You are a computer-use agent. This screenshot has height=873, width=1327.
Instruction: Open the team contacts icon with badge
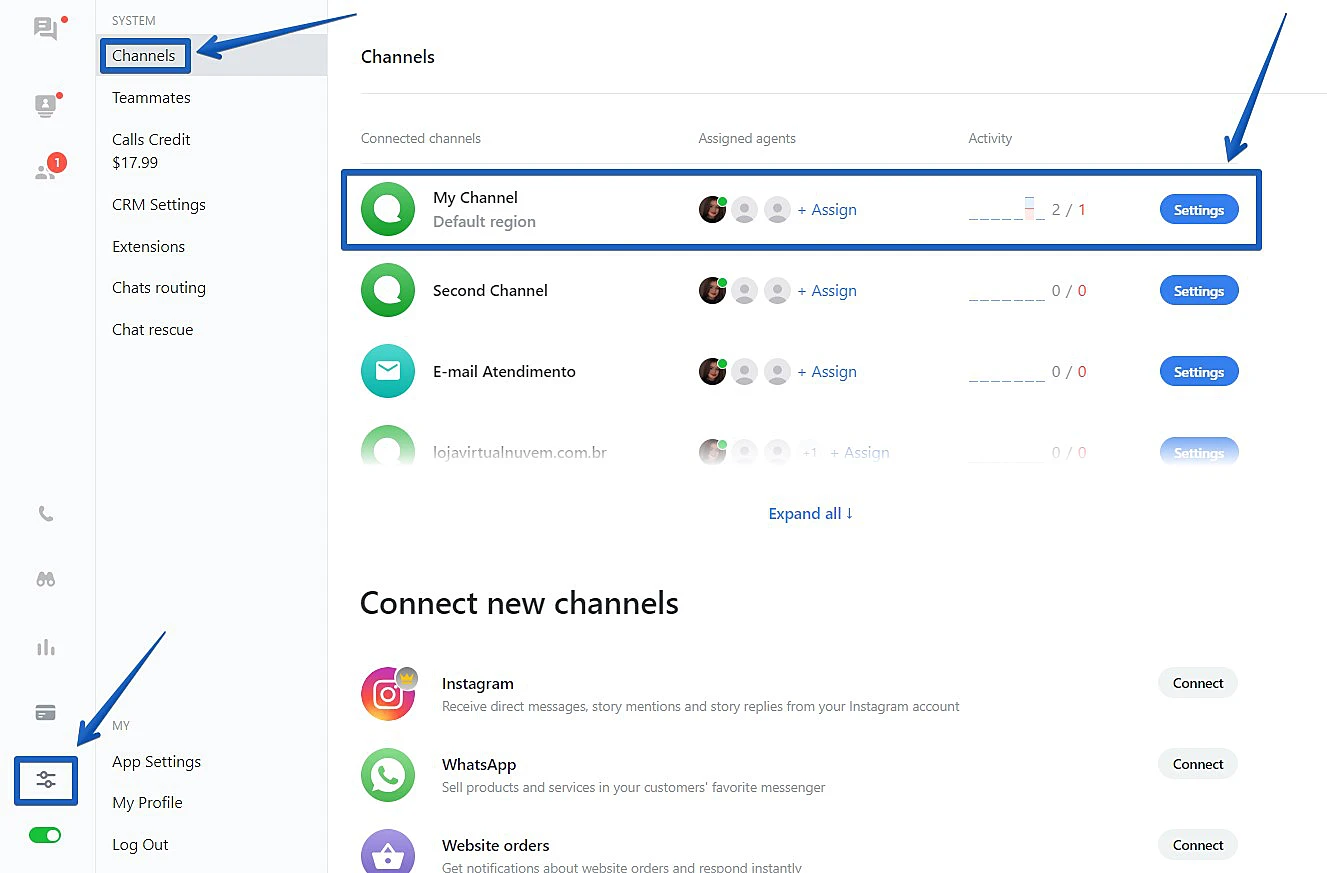(46, 170)
